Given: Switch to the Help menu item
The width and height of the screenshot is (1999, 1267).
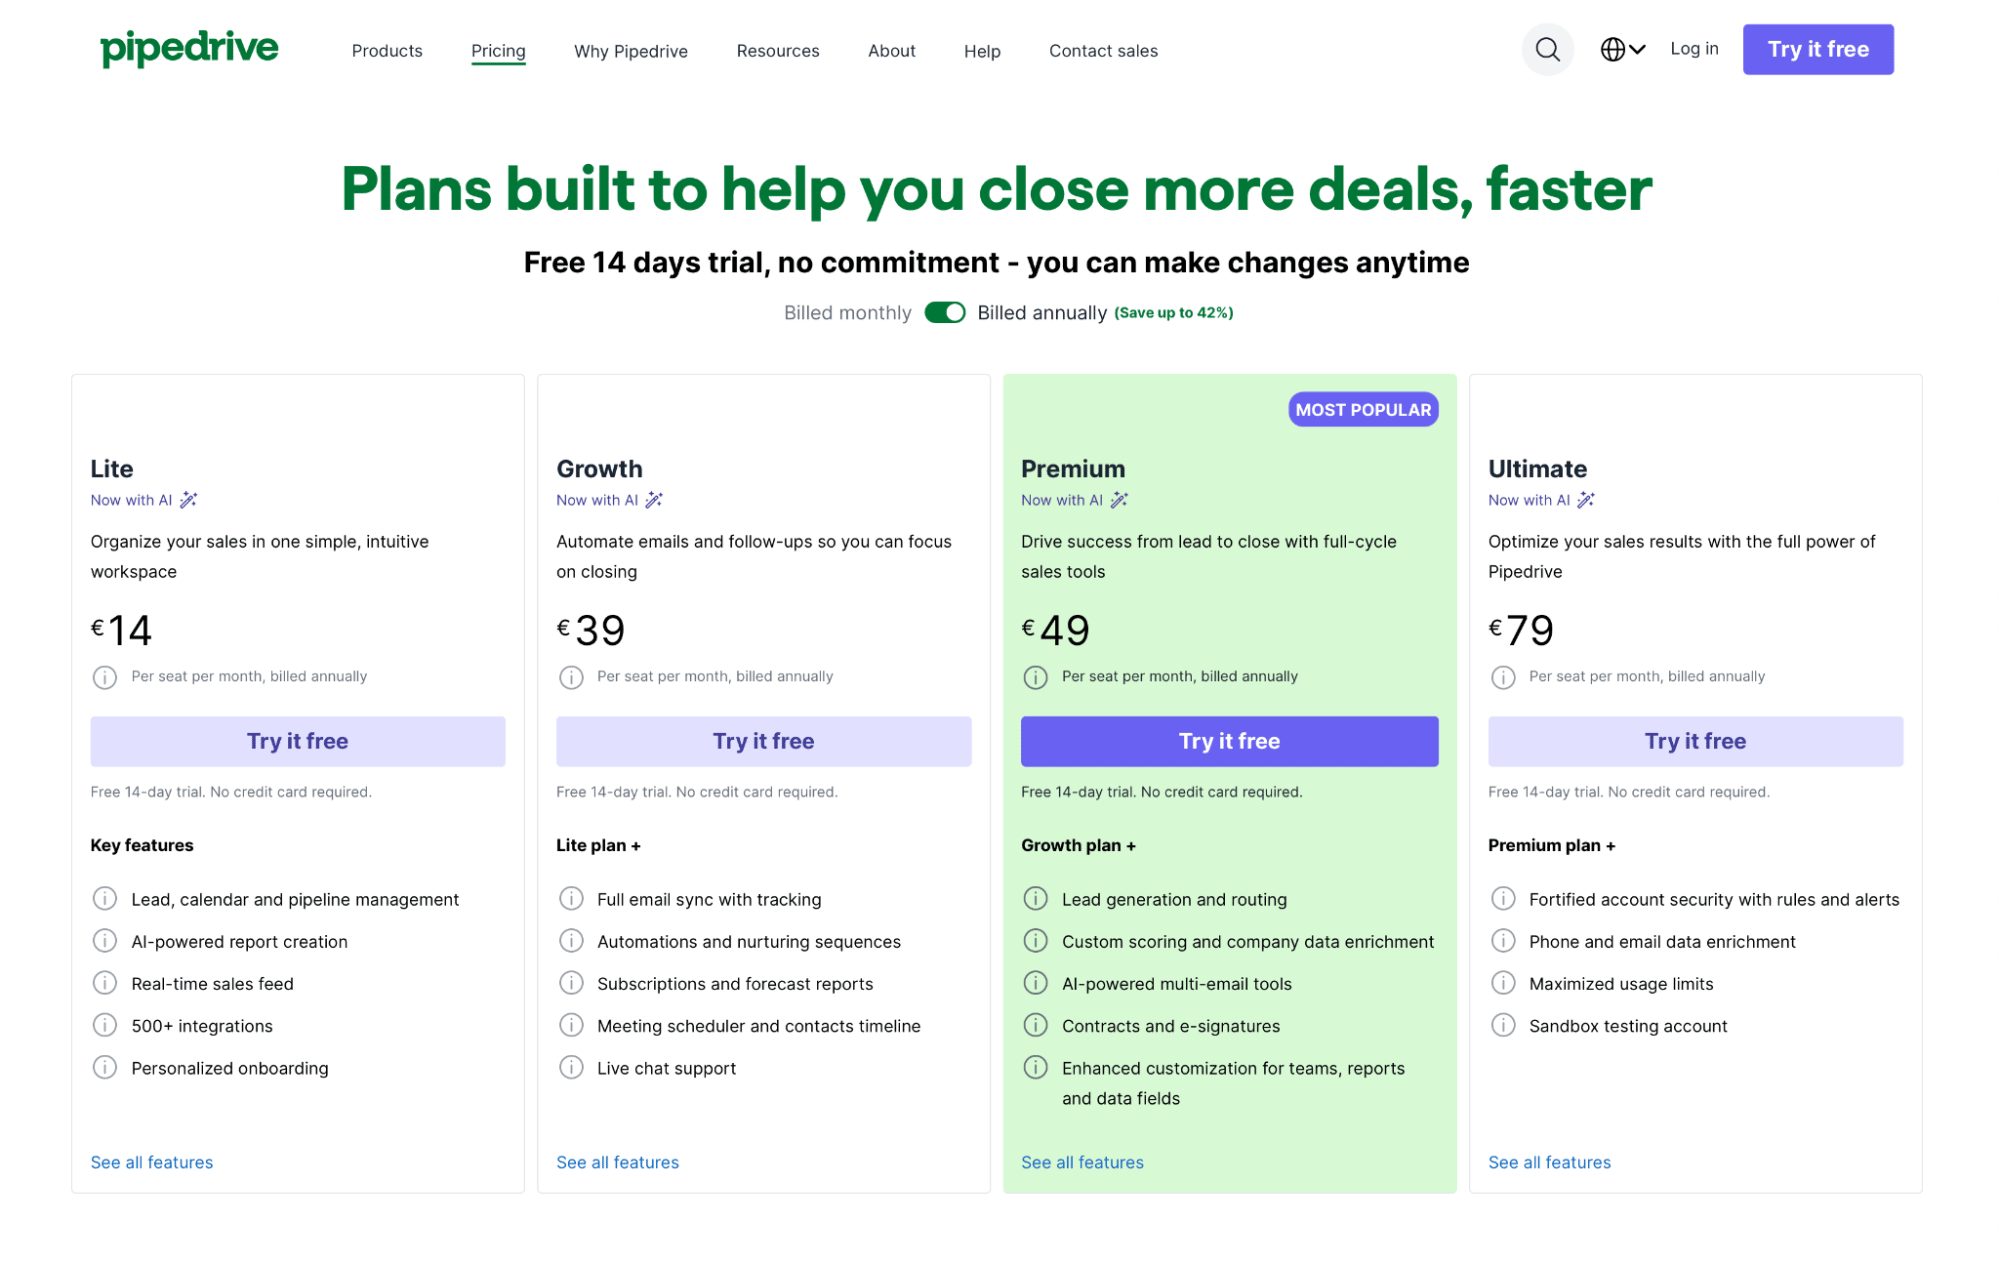Looking at the screenshot, I should pos(981,50).
